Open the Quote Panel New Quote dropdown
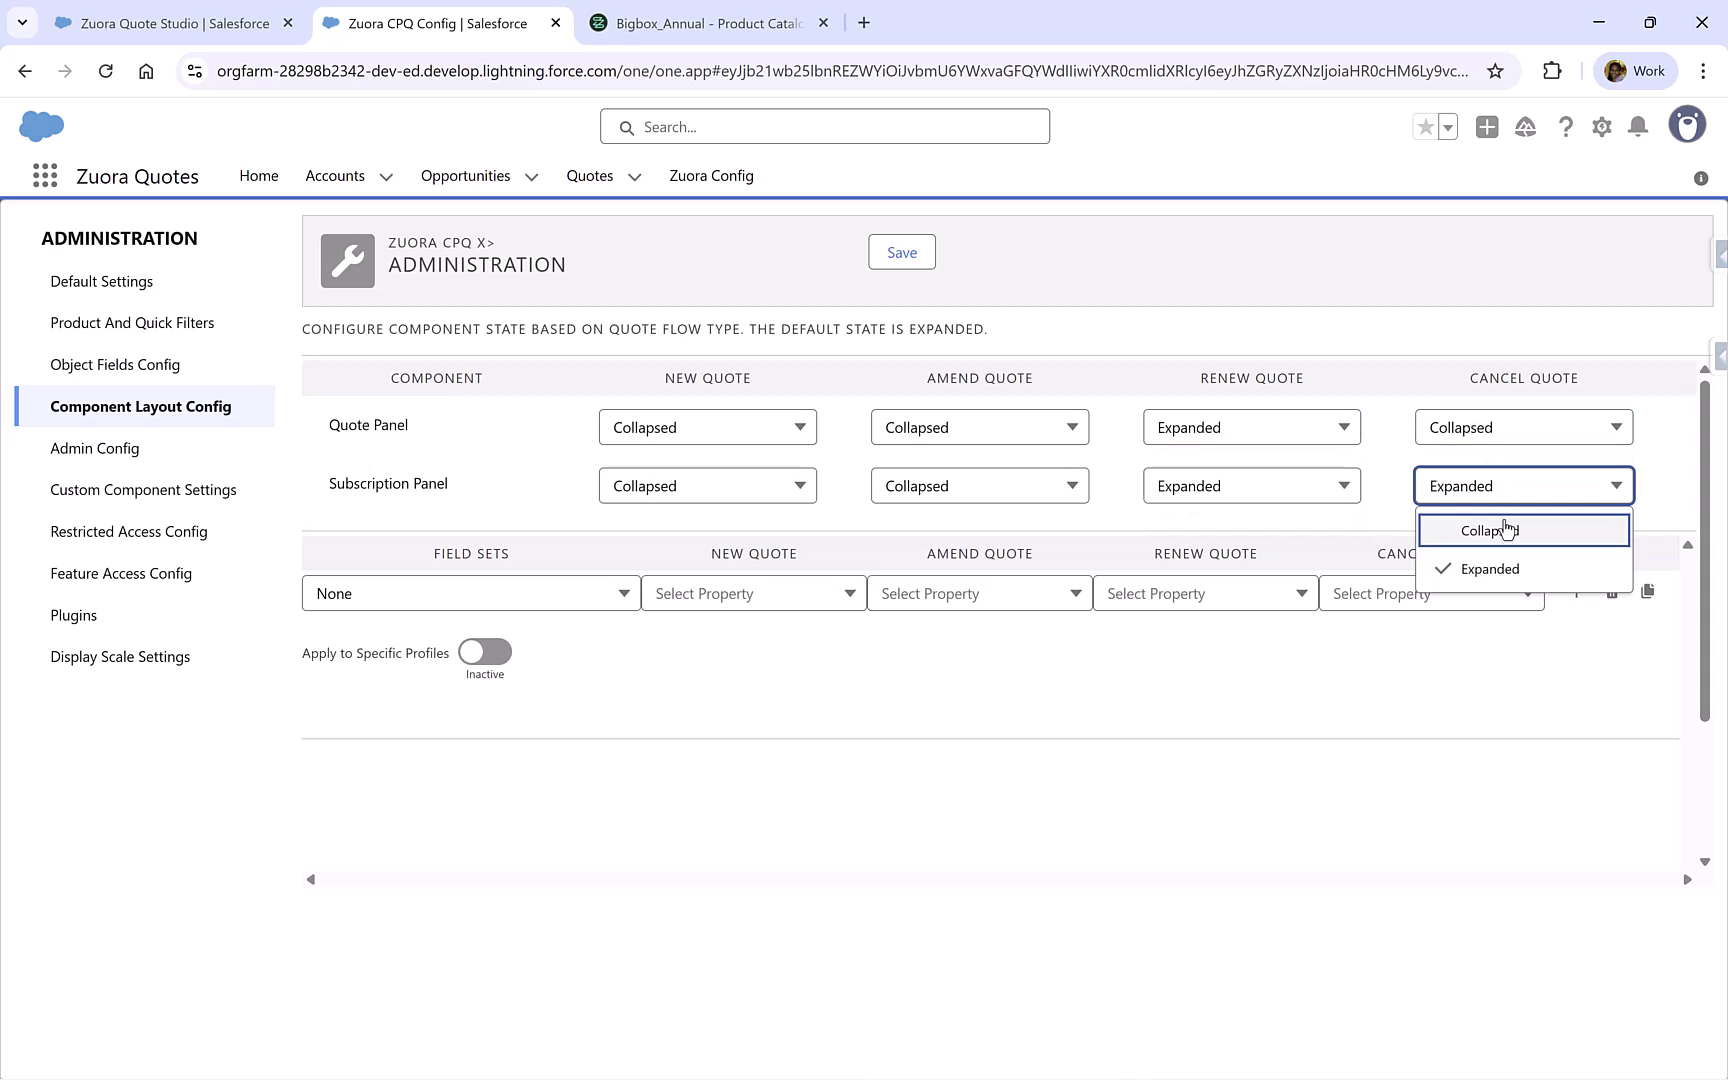The height and width of the screenshot is (1080, 1728). pyautogui.click(x=707, y=427)
